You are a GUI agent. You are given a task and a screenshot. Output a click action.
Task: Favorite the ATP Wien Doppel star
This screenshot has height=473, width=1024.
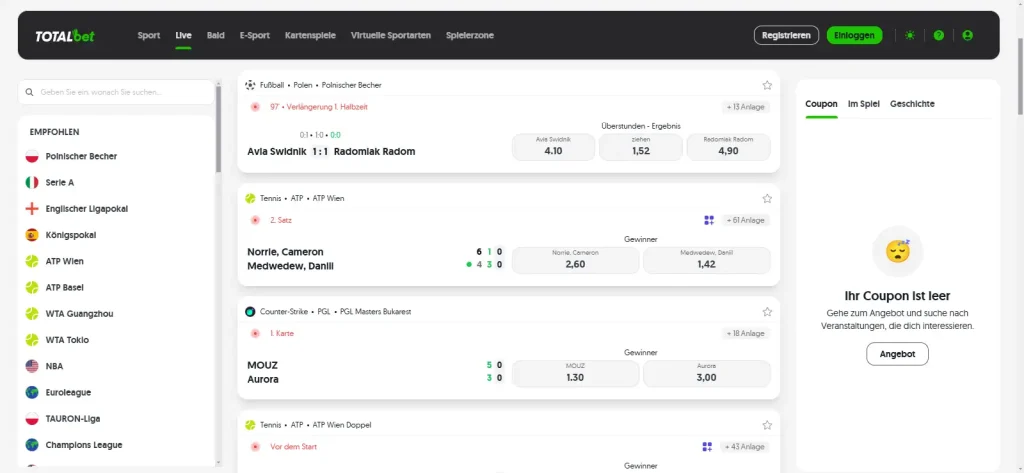click(767, 425)
